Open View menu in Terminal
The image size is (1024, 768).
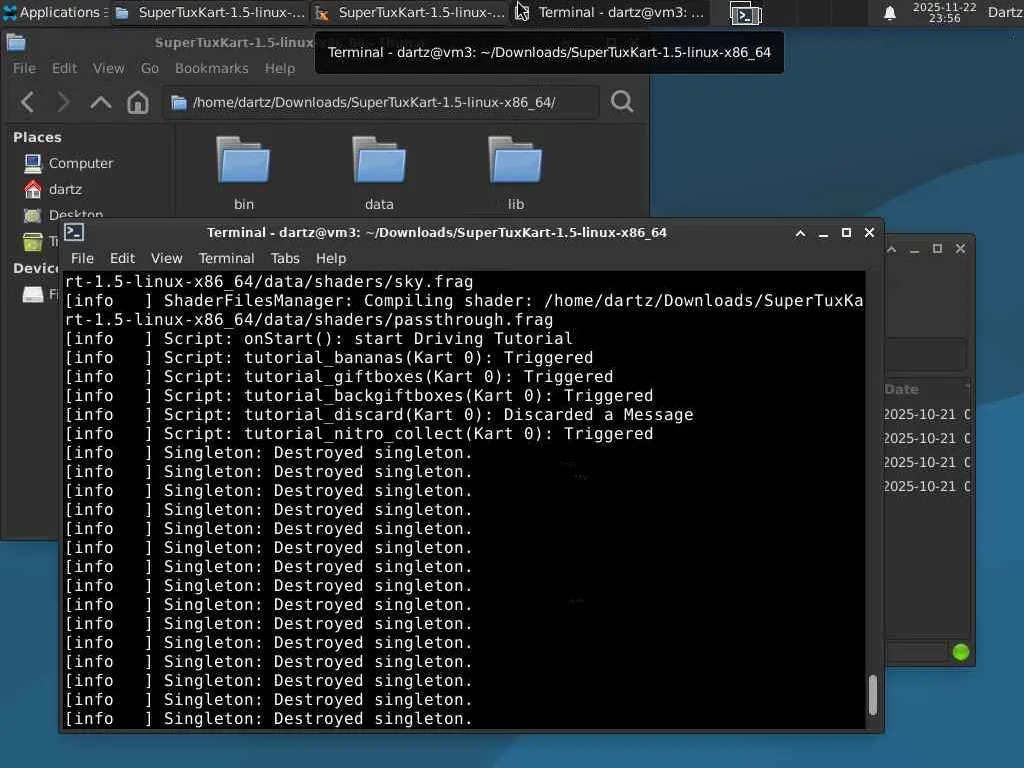[x=167, y=259]
